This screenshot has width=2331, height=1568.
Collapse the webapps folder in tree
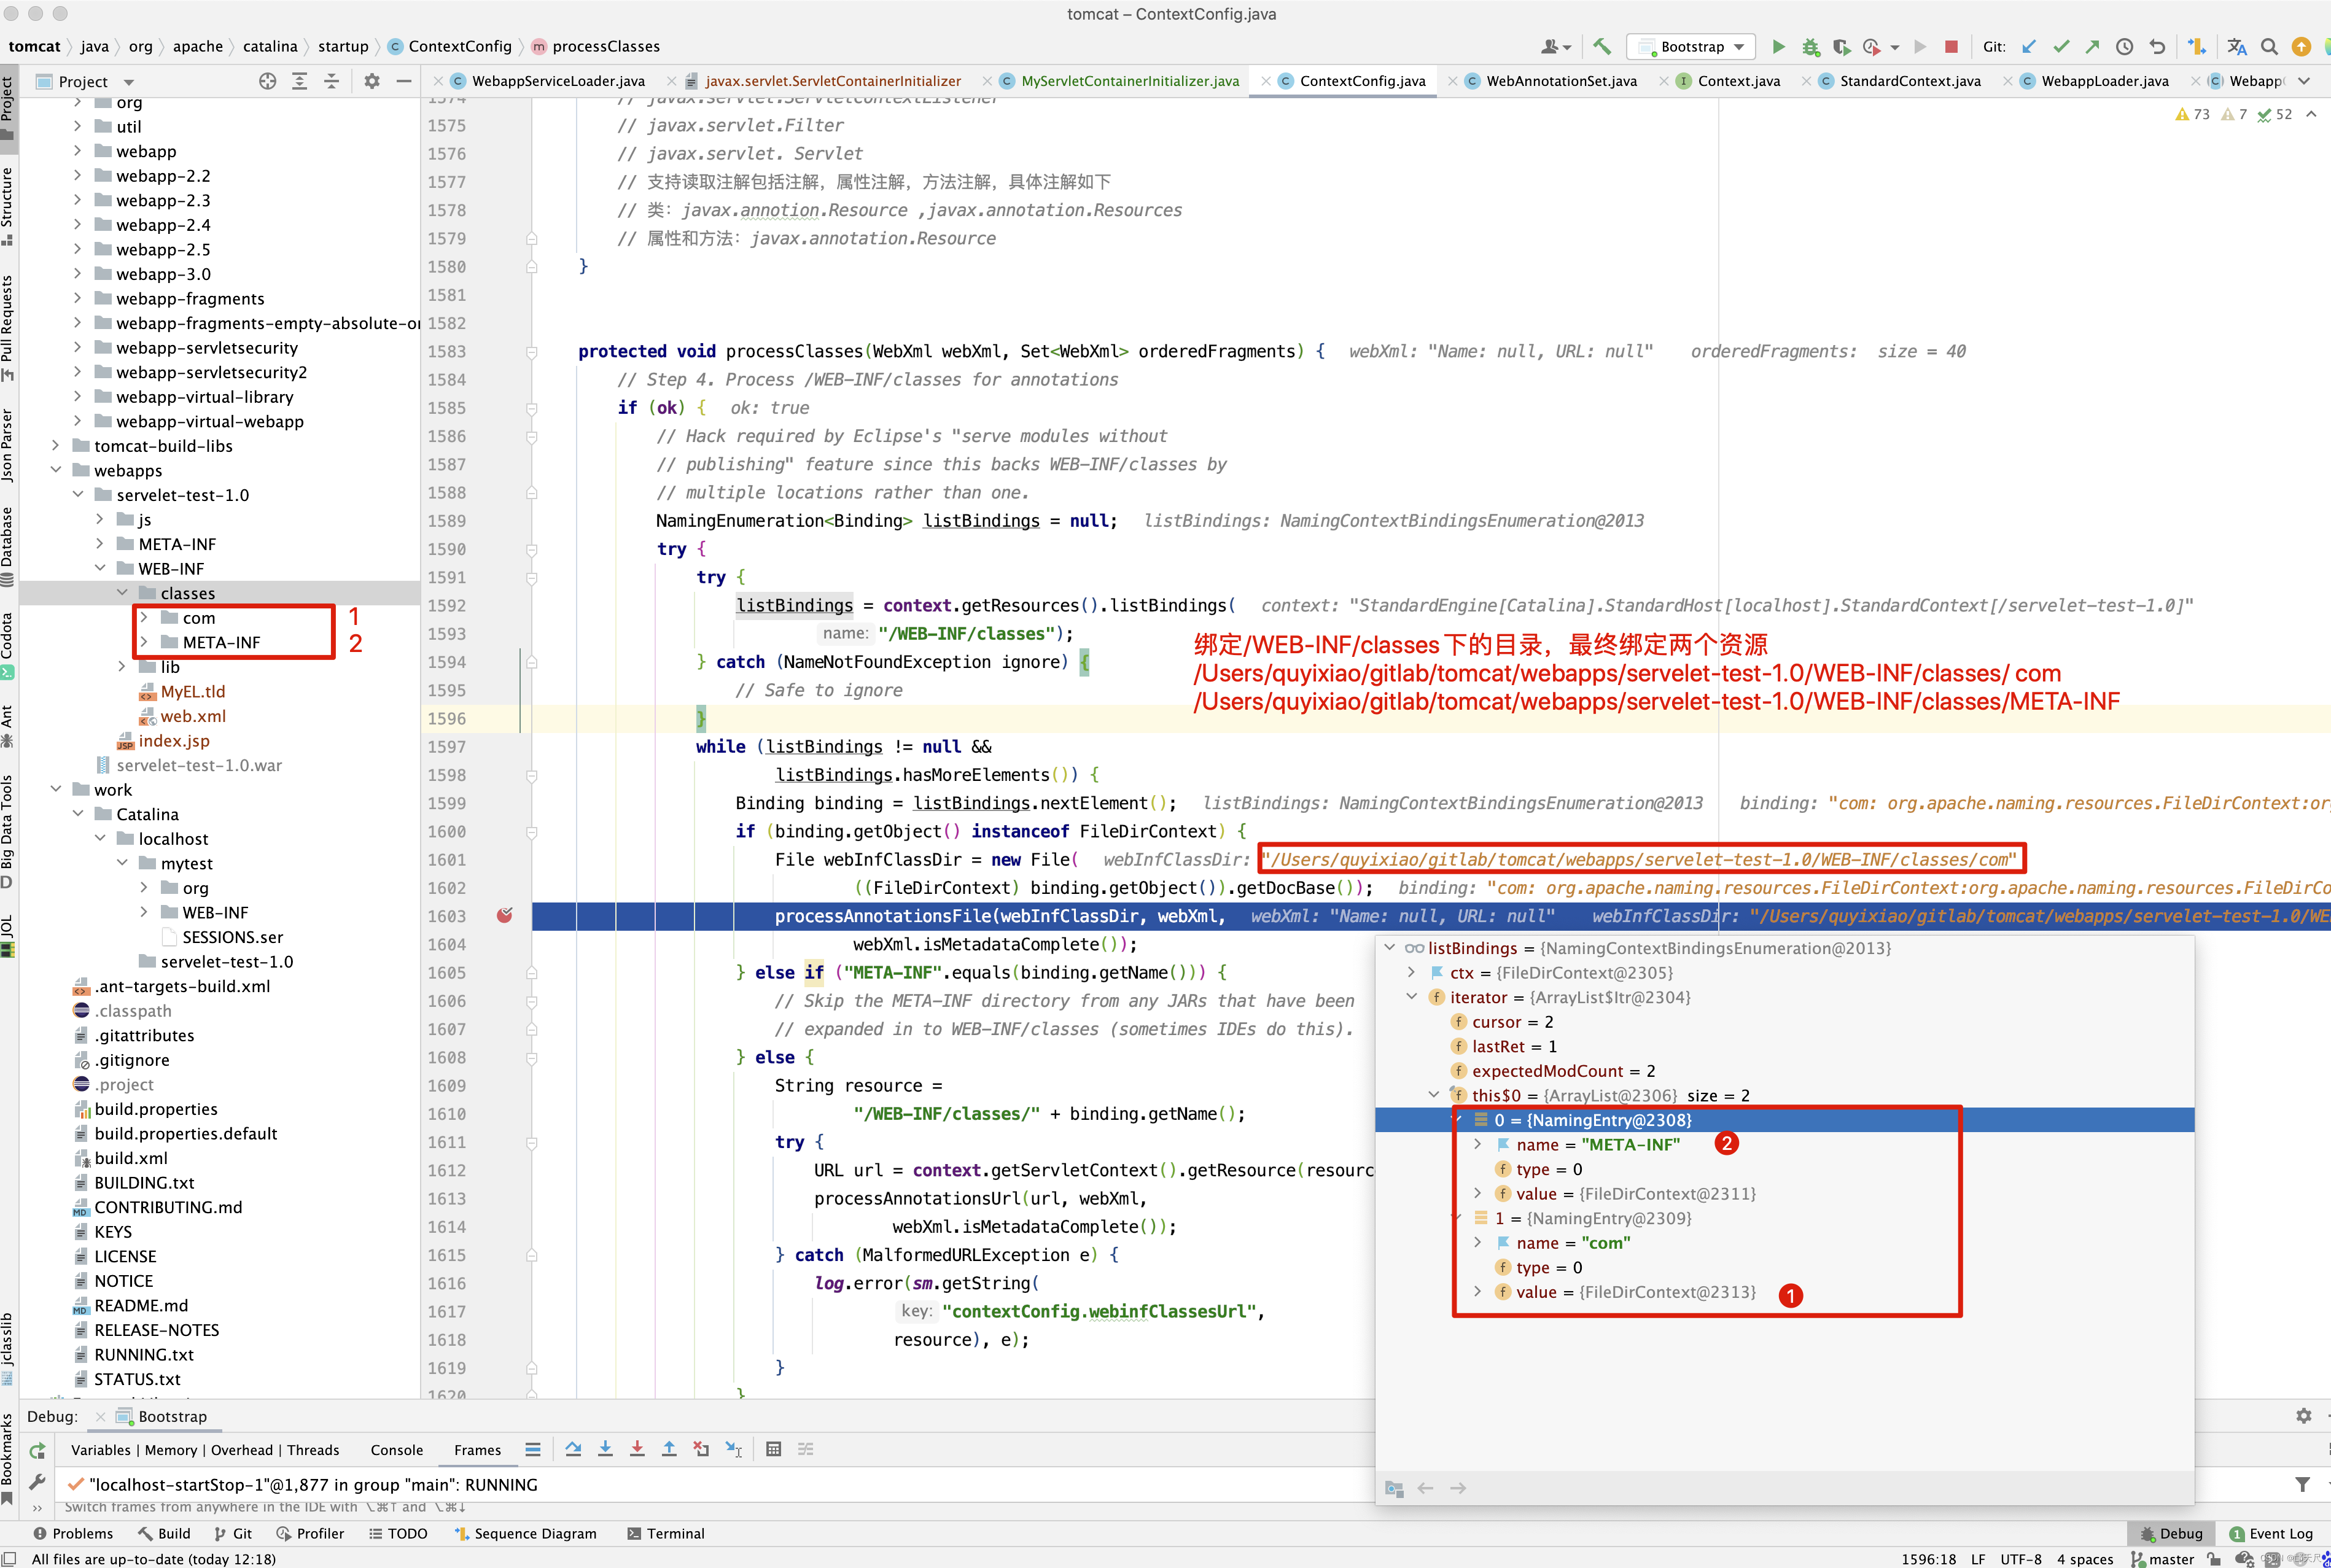pos(56,470)
